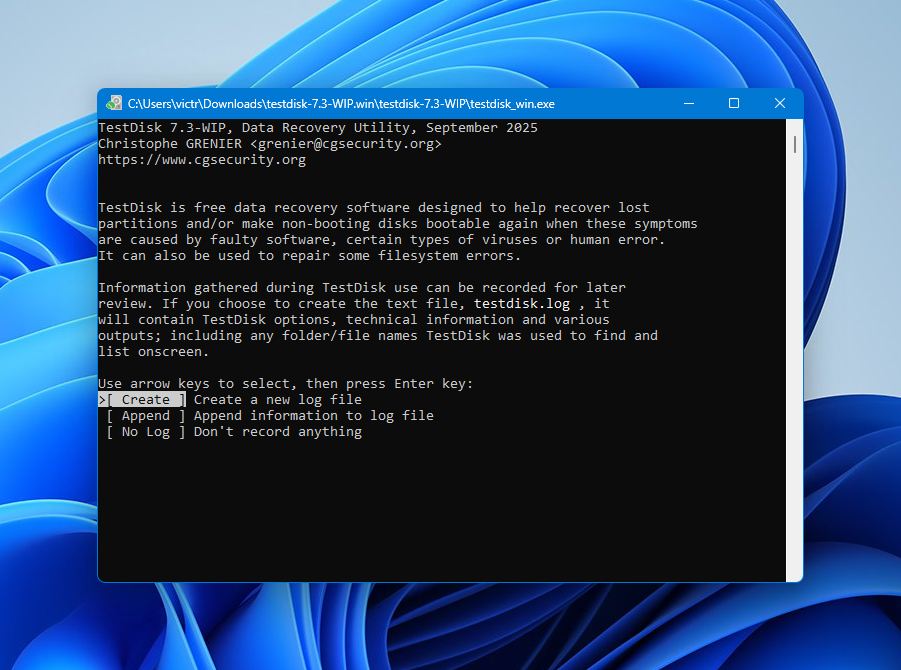Maximize the TestDisk console window
Screen dimensions: 901x670
734,103
